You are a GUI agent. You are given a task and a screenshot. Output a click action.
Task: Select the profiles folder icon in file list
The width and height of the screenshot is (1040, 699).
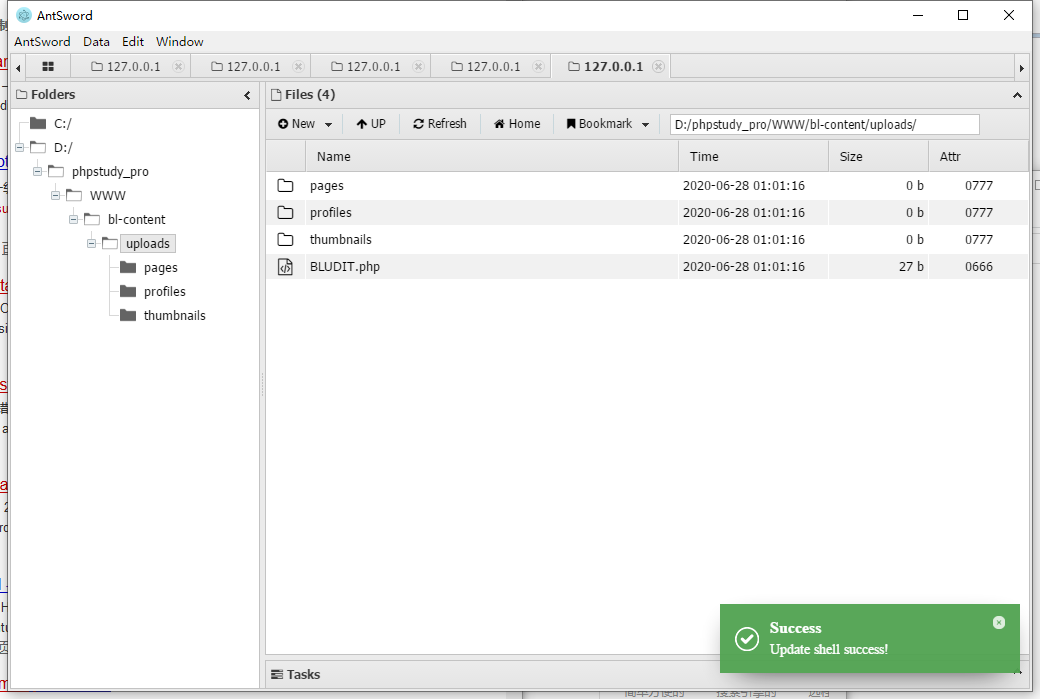285,212
